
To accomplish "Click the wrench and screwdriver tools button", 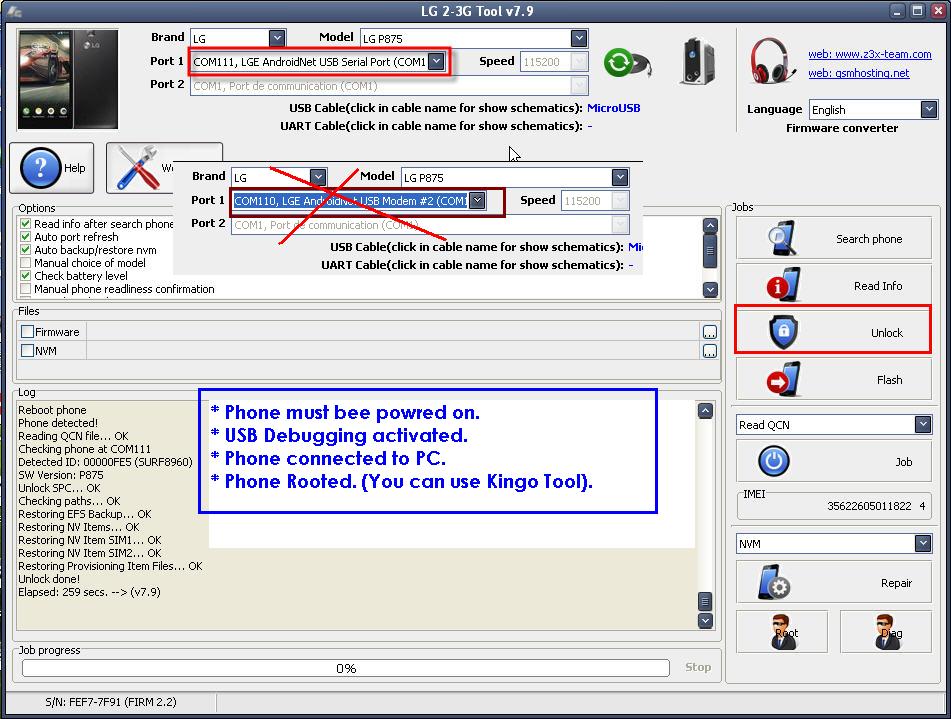I will pos(139,168).
